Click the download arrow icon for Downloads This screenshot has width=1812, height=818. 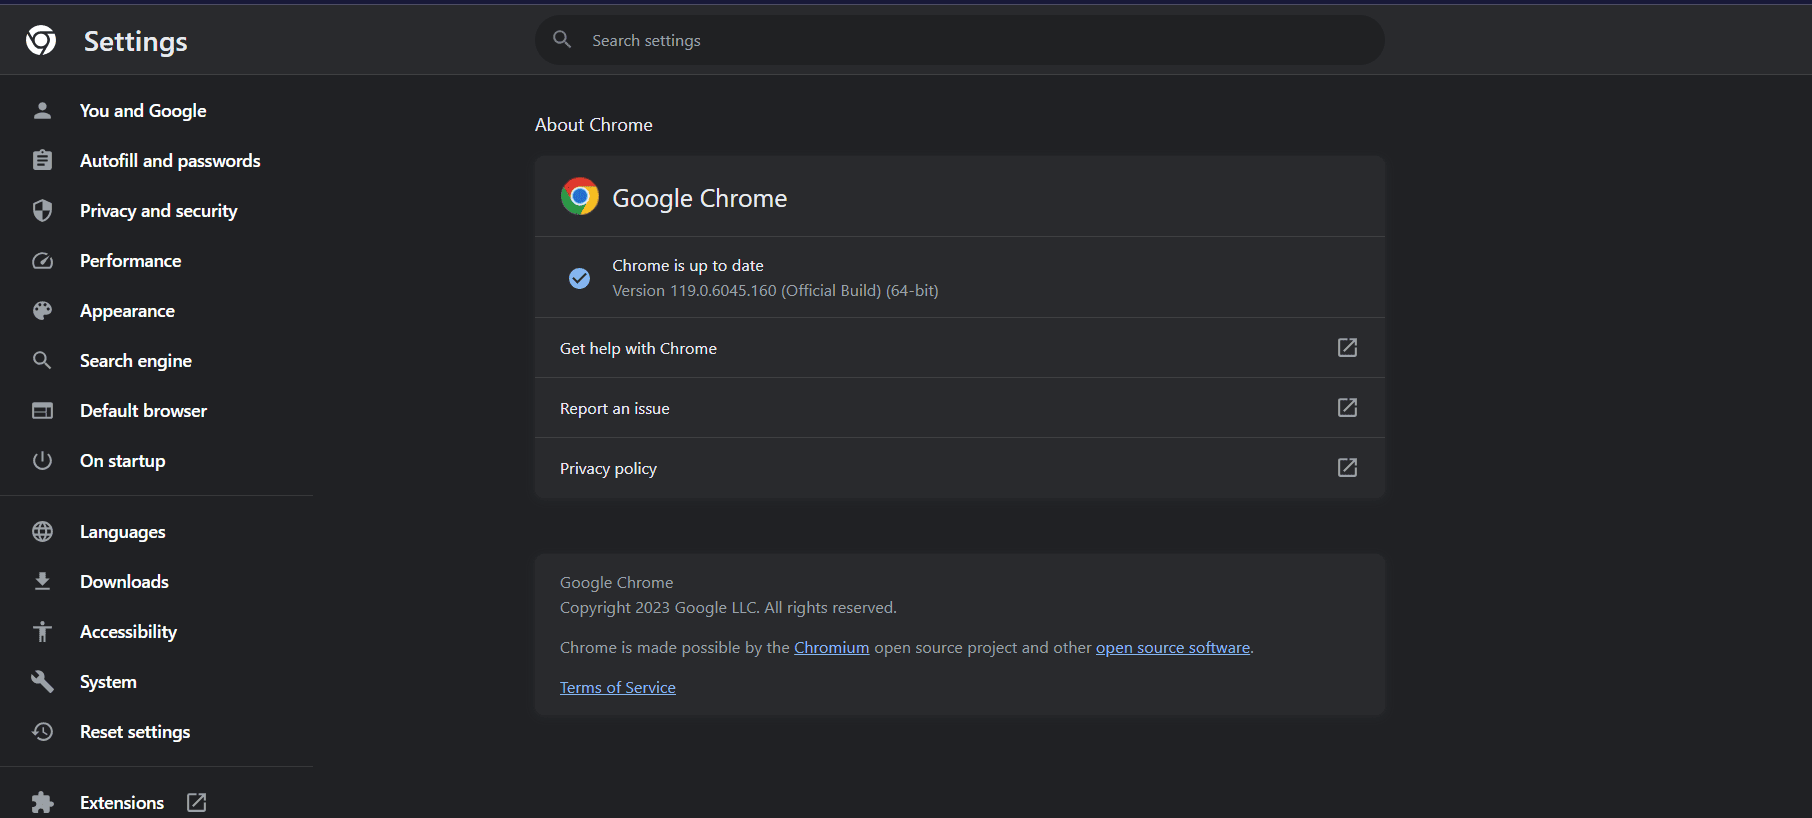[x=42, y=581]
